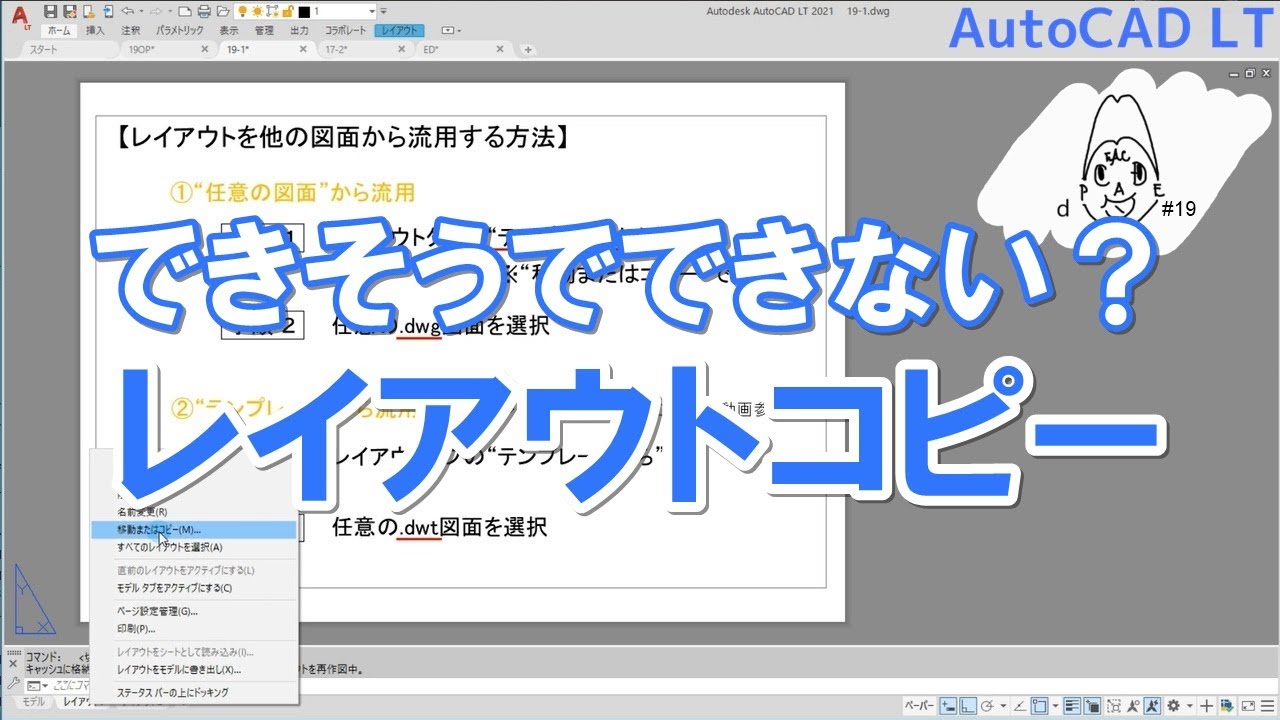The width and height of the screenshot is (1280, 720).
Task: Open the Customize Quick Access Toolbar dropdown
Action: coord(383,11)
